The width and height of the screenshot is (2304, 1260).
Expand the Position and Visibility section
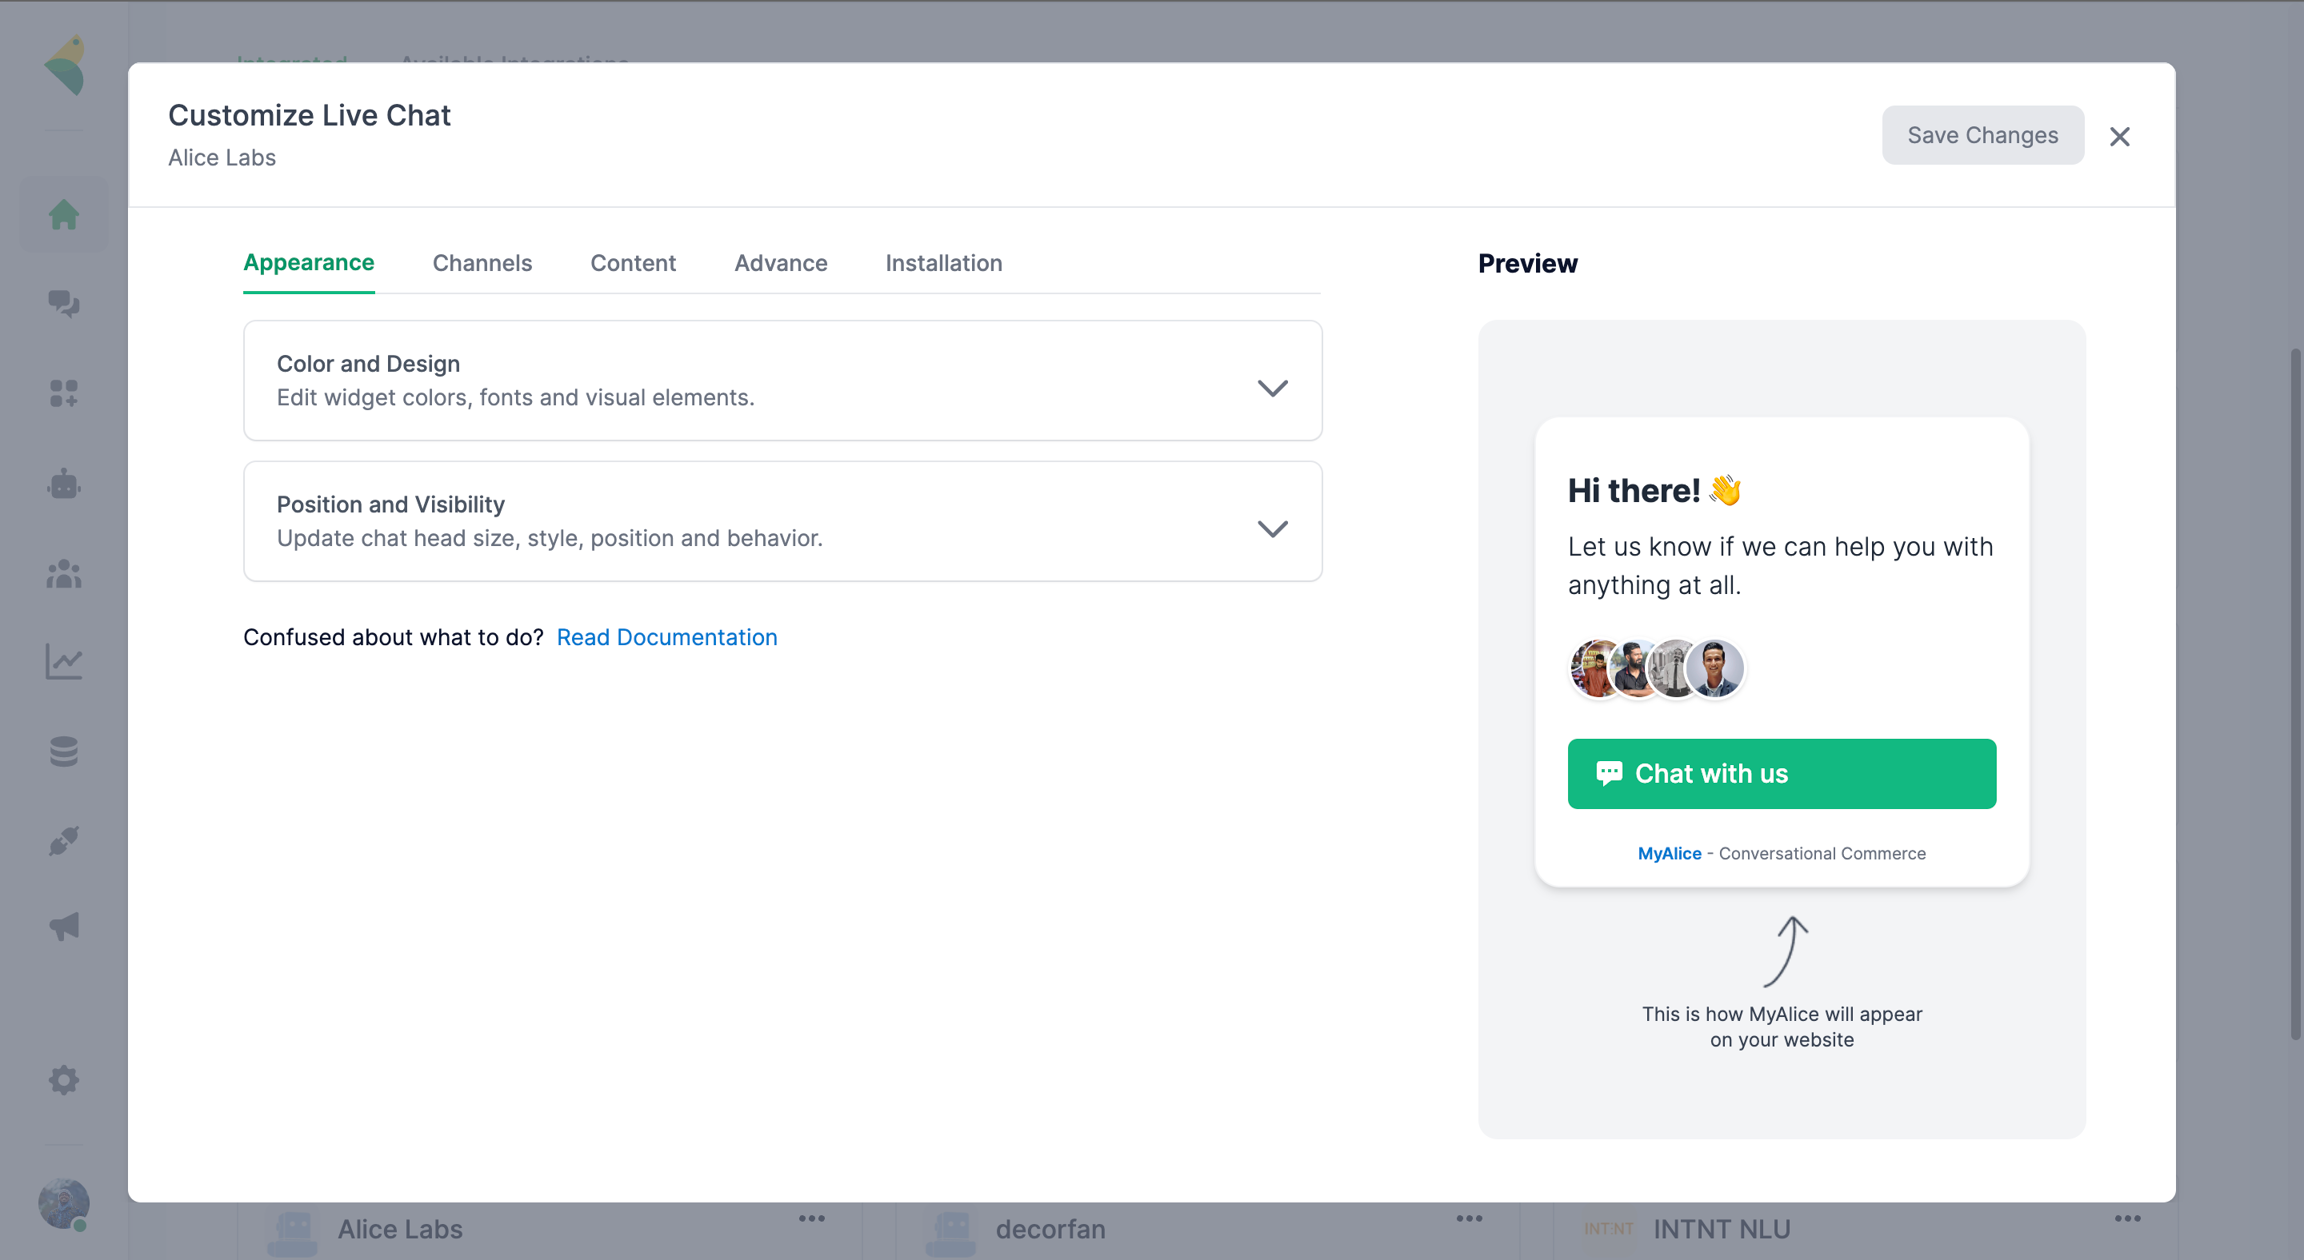(x=1272, y=529)
